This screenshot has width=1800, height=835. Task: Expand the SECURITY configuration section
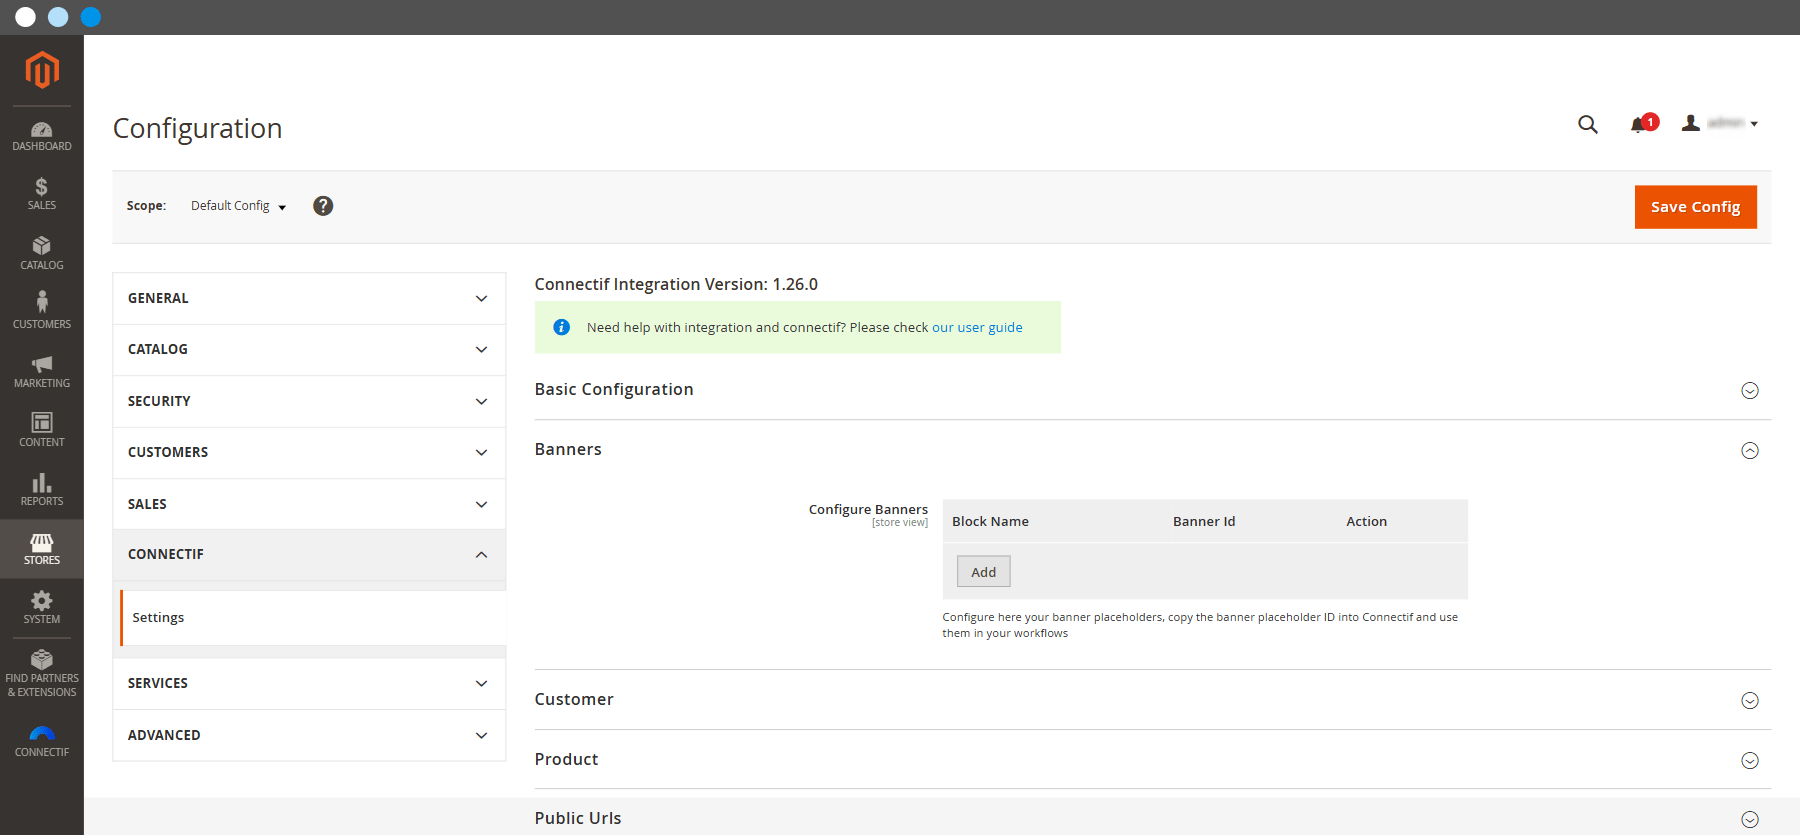coord(309,401)
